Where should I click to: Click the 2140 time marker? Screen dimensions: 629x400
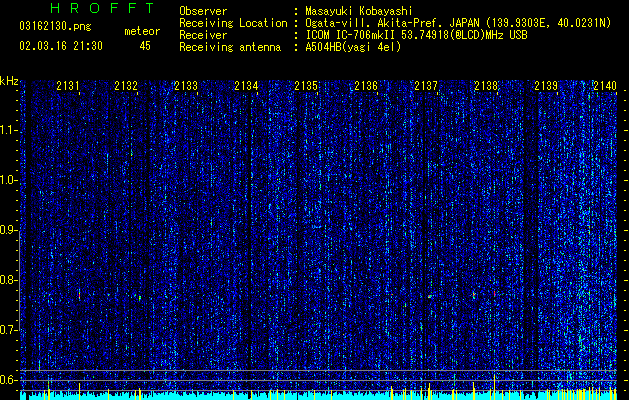605,86
